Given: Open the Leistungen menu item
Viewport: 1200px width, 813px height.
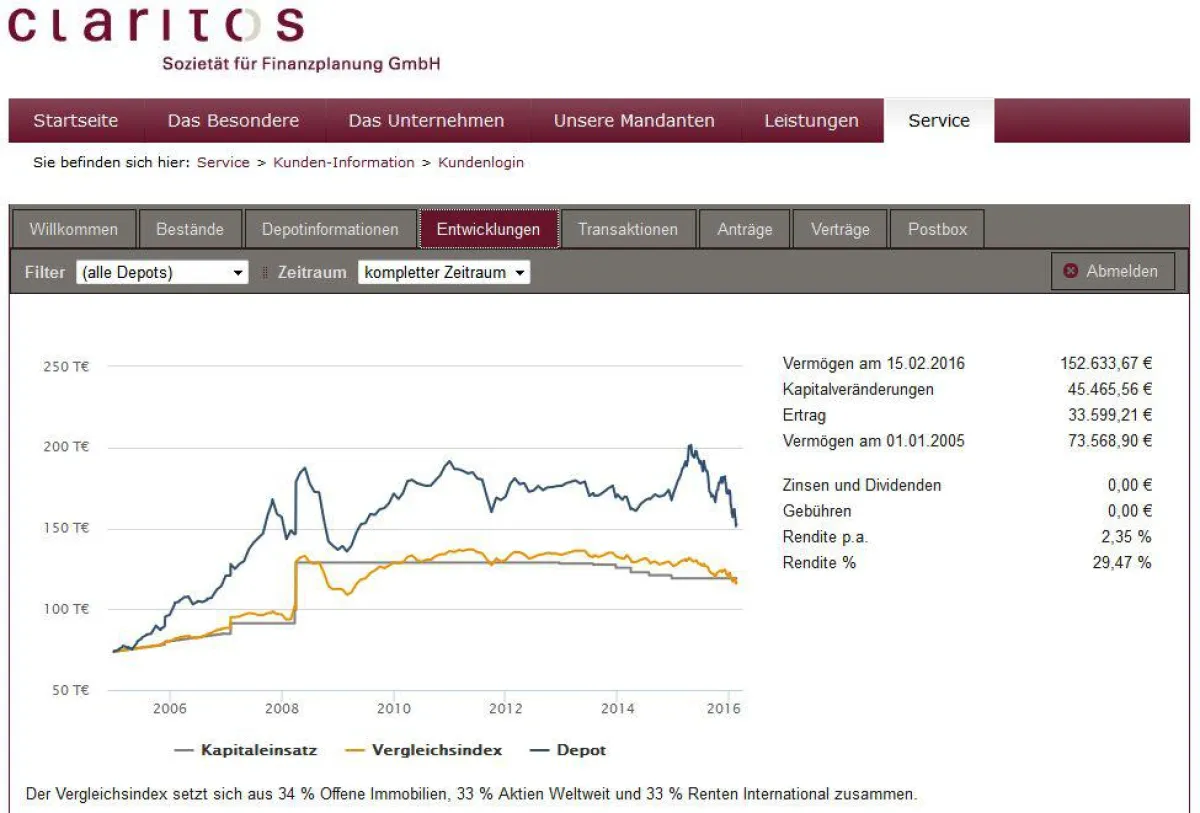Looking at the screenshot, I should point(811,121).
